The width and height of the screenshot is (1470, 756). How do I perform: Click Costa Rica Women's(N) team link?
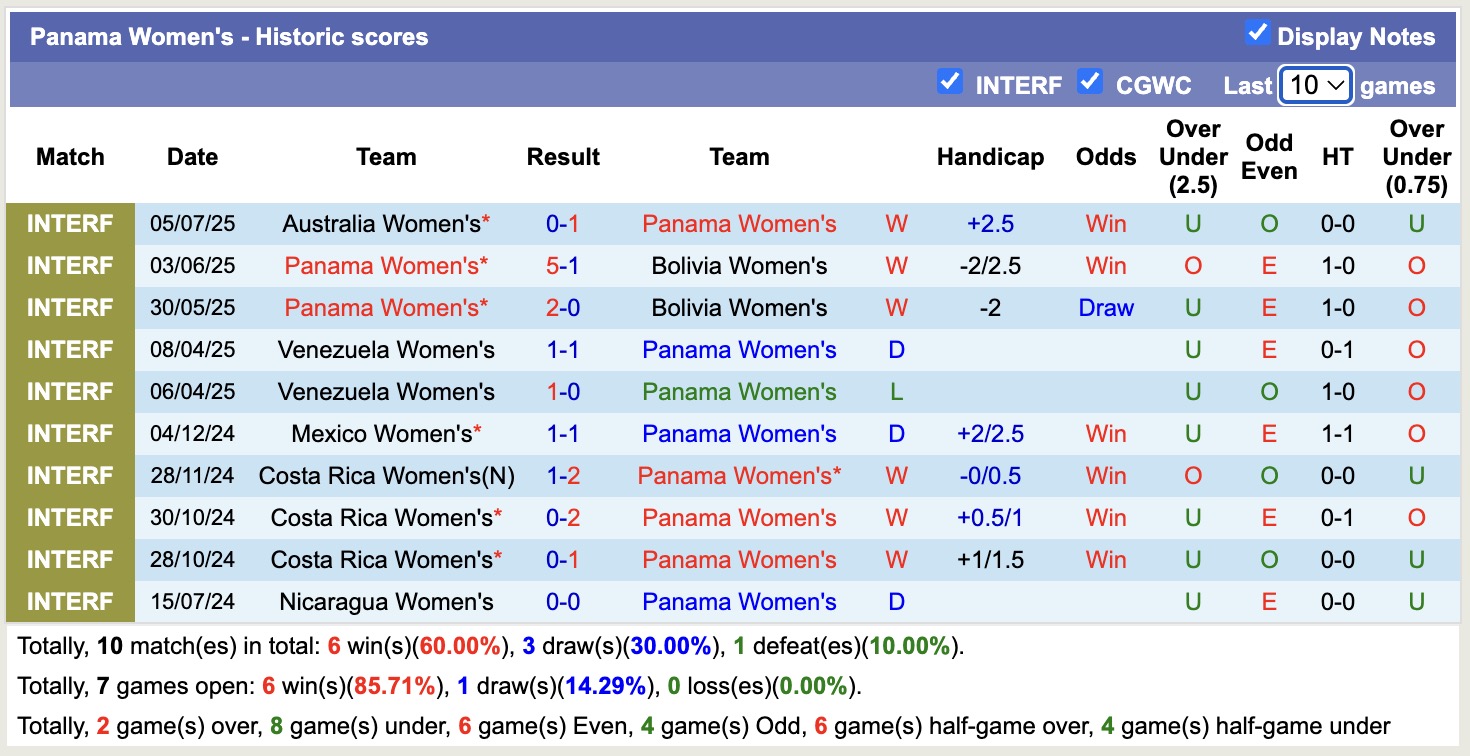[x=386, y=476]
